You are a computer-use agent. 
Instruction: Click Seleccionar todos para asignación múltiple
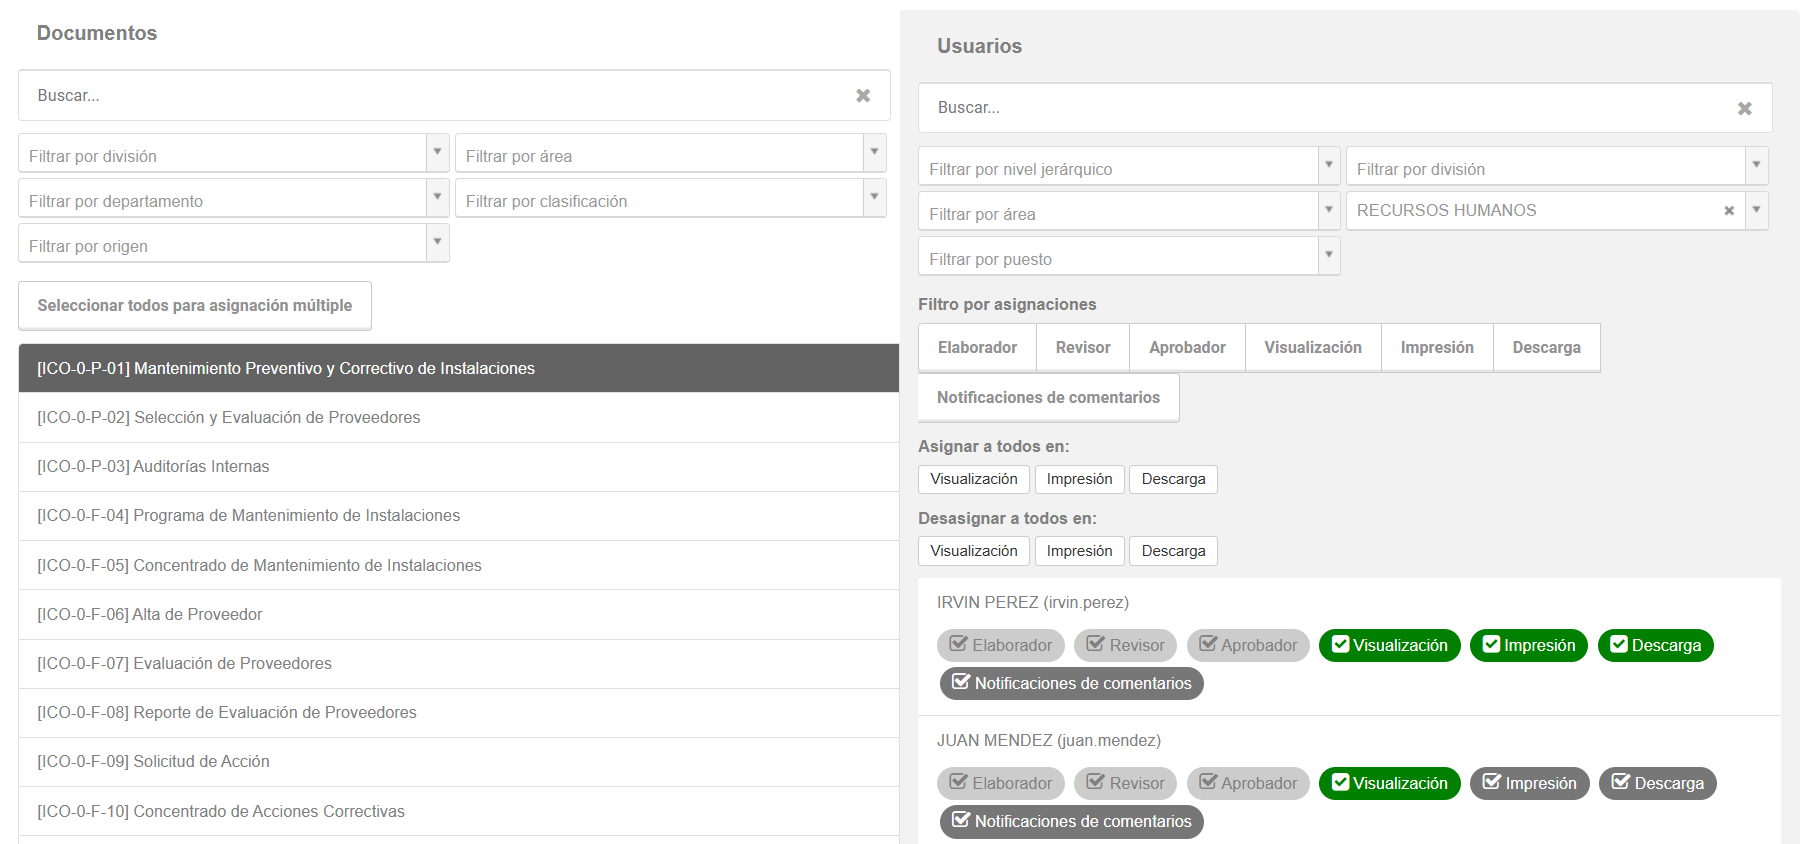coord(195,306)
